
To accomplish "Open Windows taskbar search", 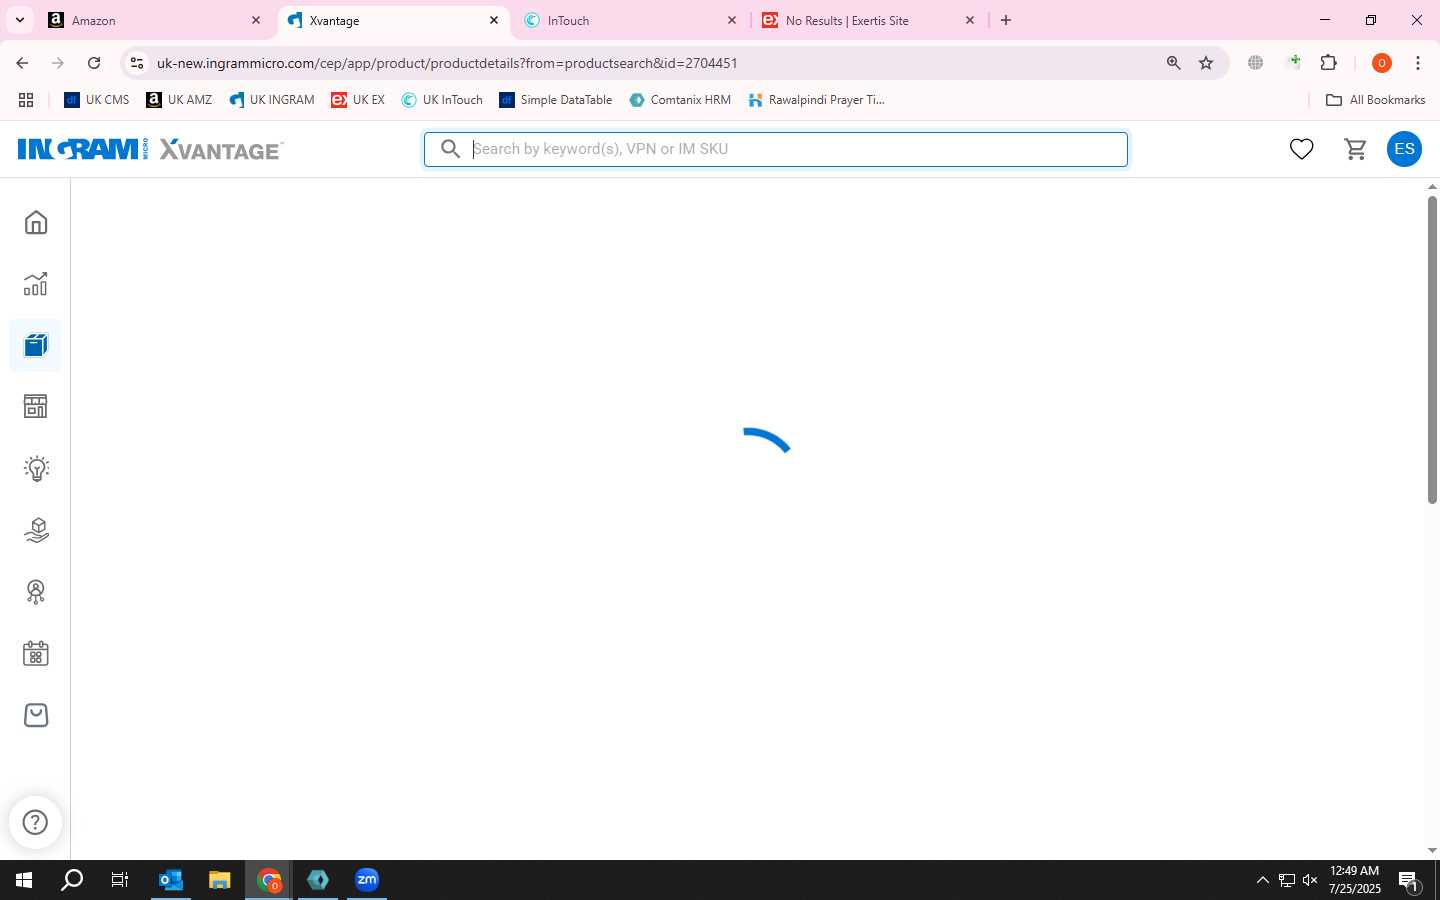I will pos(72,880).
